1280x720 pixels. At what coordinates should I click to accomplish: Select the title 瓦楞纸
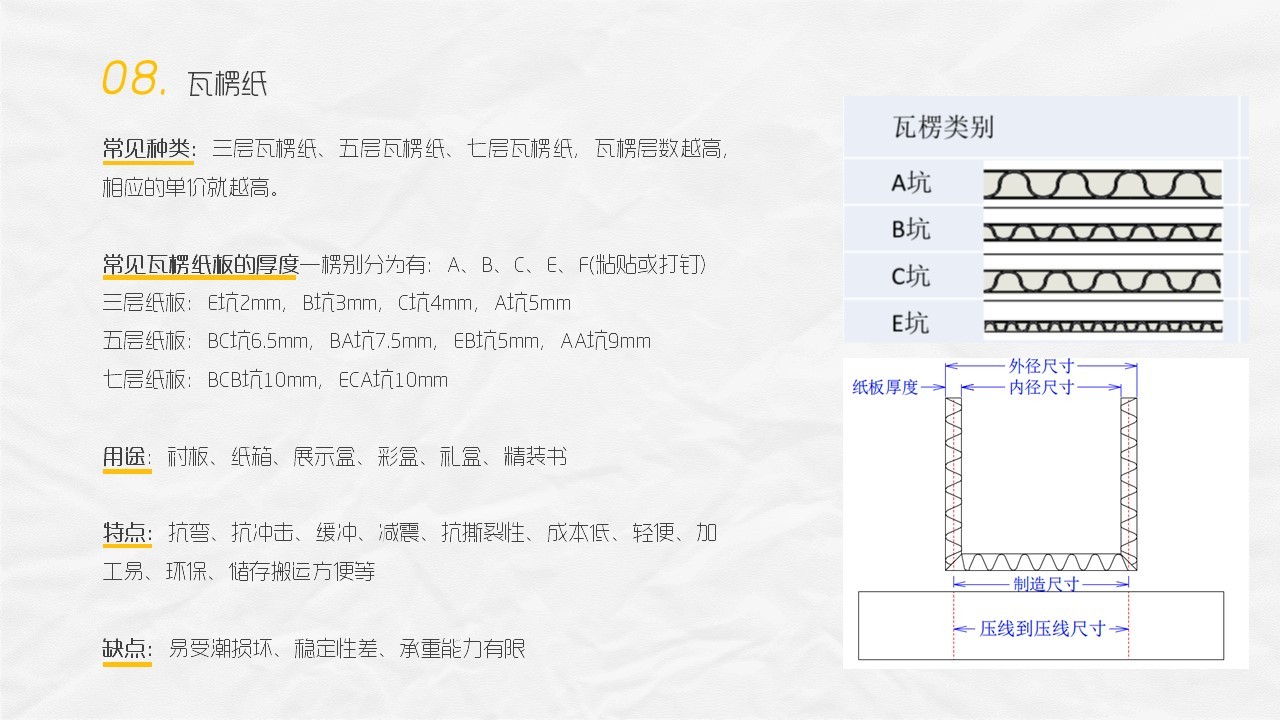pos(228,84)
